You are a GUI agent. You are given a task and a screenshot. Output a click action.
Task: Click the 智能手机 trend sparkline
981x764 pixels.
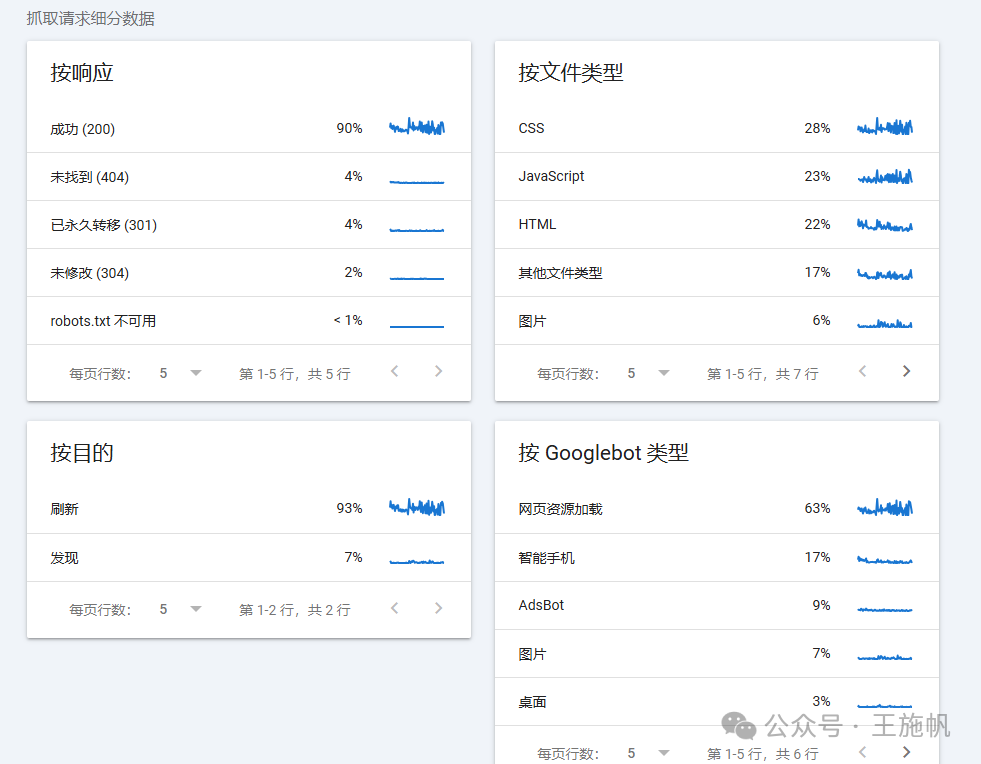point(884,557)
